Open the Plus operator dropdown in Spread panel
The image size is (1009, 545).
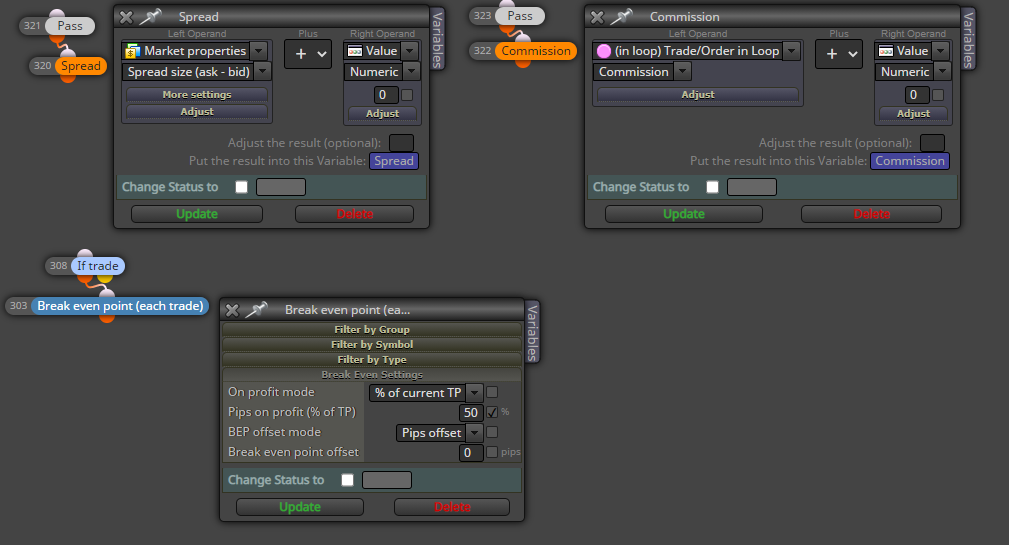pyautogui.click(x=308, y=54)
